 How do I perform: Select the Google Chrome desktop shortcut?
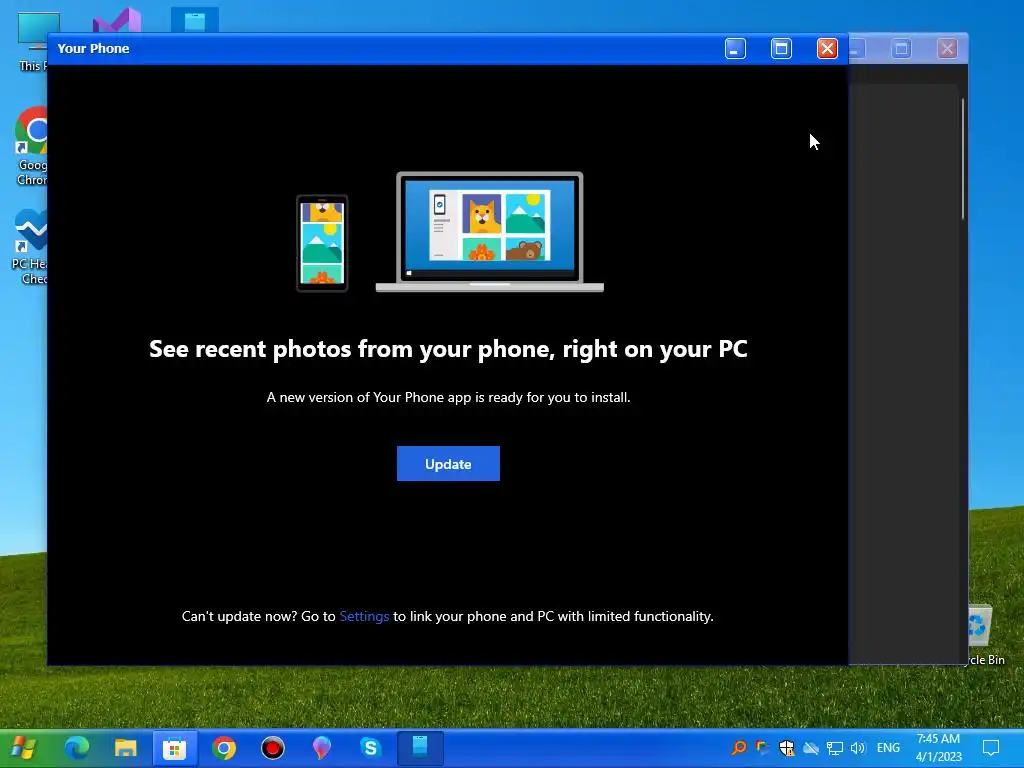(x=31, y=146)
